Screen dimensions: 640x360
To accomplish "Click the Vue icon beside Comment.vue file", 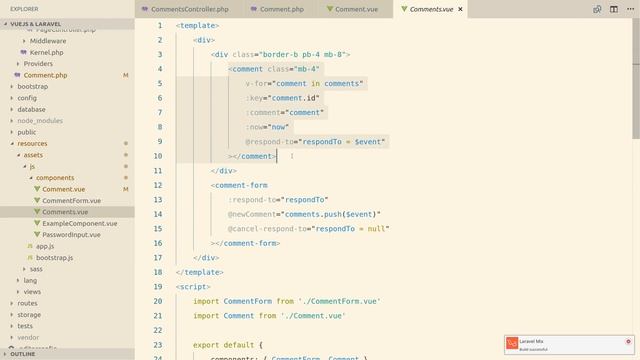I will point(37,189).
